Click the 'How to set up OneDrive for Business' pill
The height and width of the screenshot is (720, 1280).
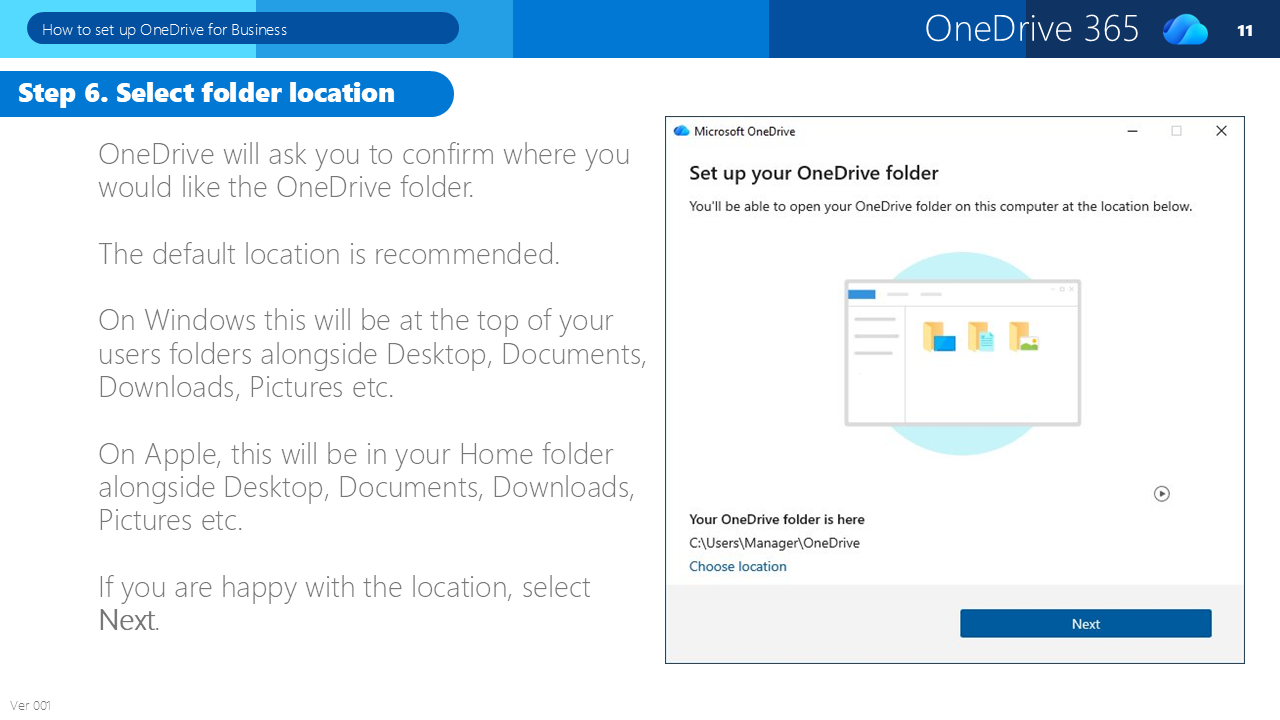[x=243, y=29]
